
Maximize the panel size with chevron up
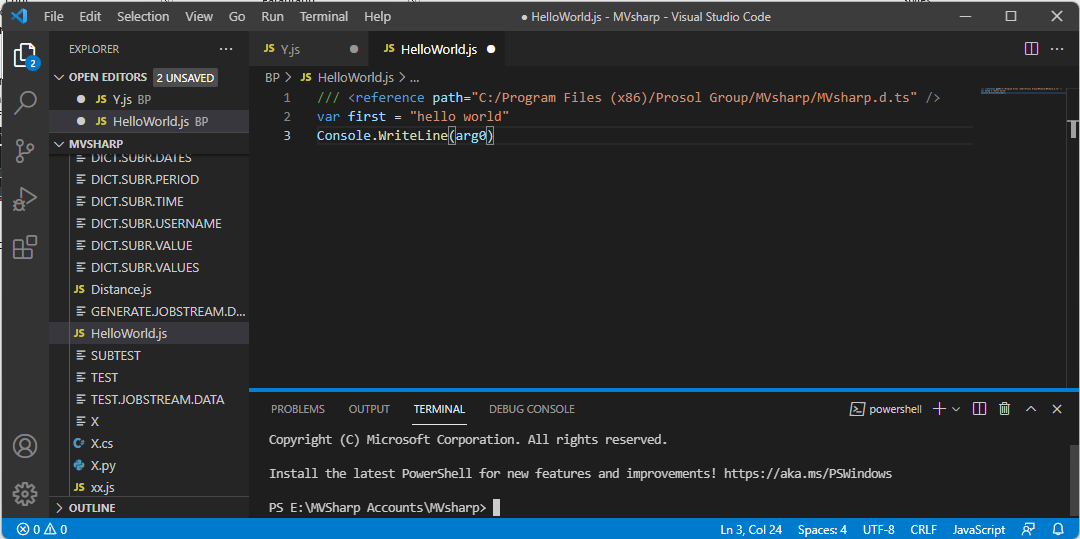[x=1031, y=409]
